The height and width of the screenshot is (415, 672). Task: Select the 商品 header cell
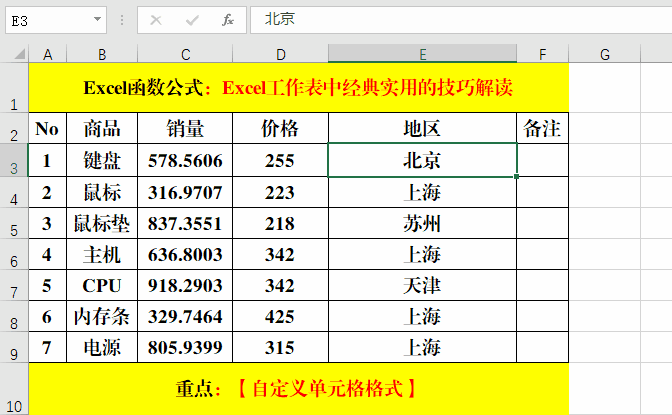(x=102, y=128)
